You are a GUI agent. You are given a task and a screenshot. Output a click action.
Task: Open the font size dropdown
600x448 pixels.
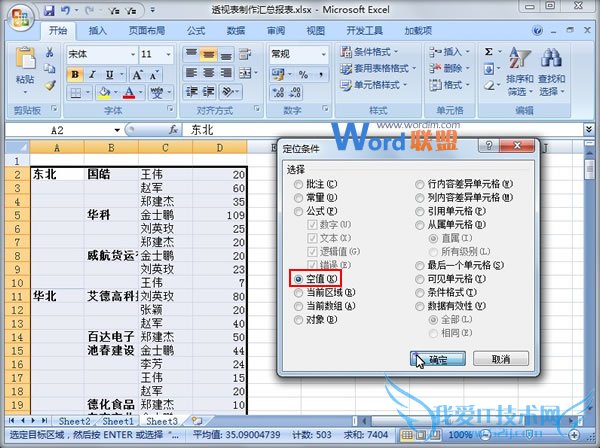tap(168, 54)
